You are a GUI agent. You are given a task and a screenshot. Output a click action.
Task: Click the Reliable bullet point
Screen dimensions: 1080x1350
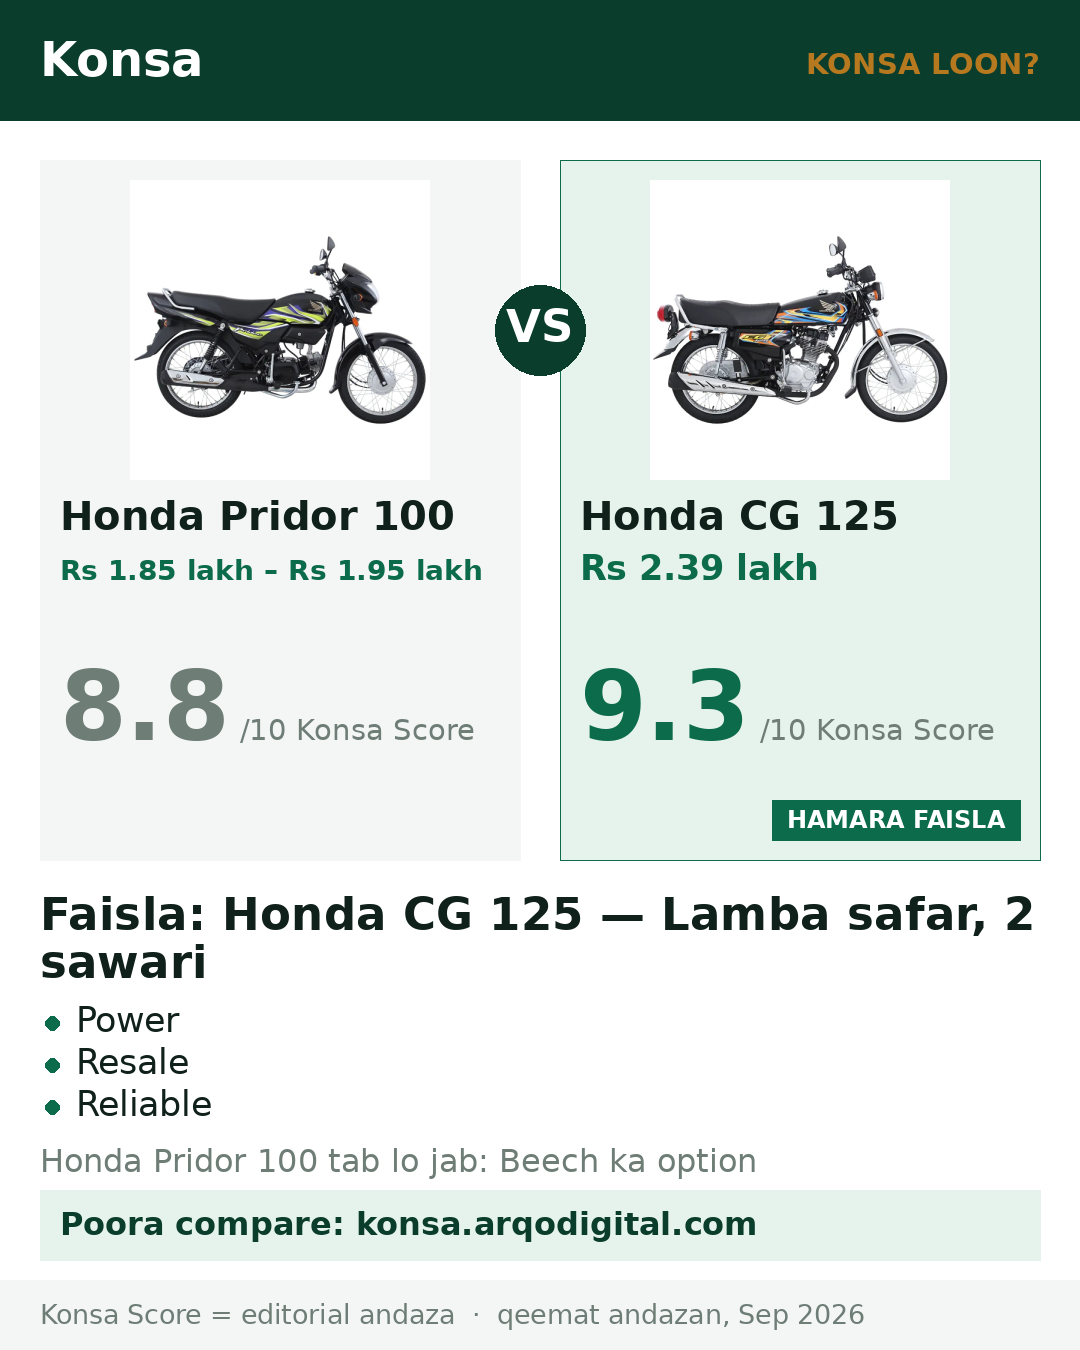pos(144,1104)
